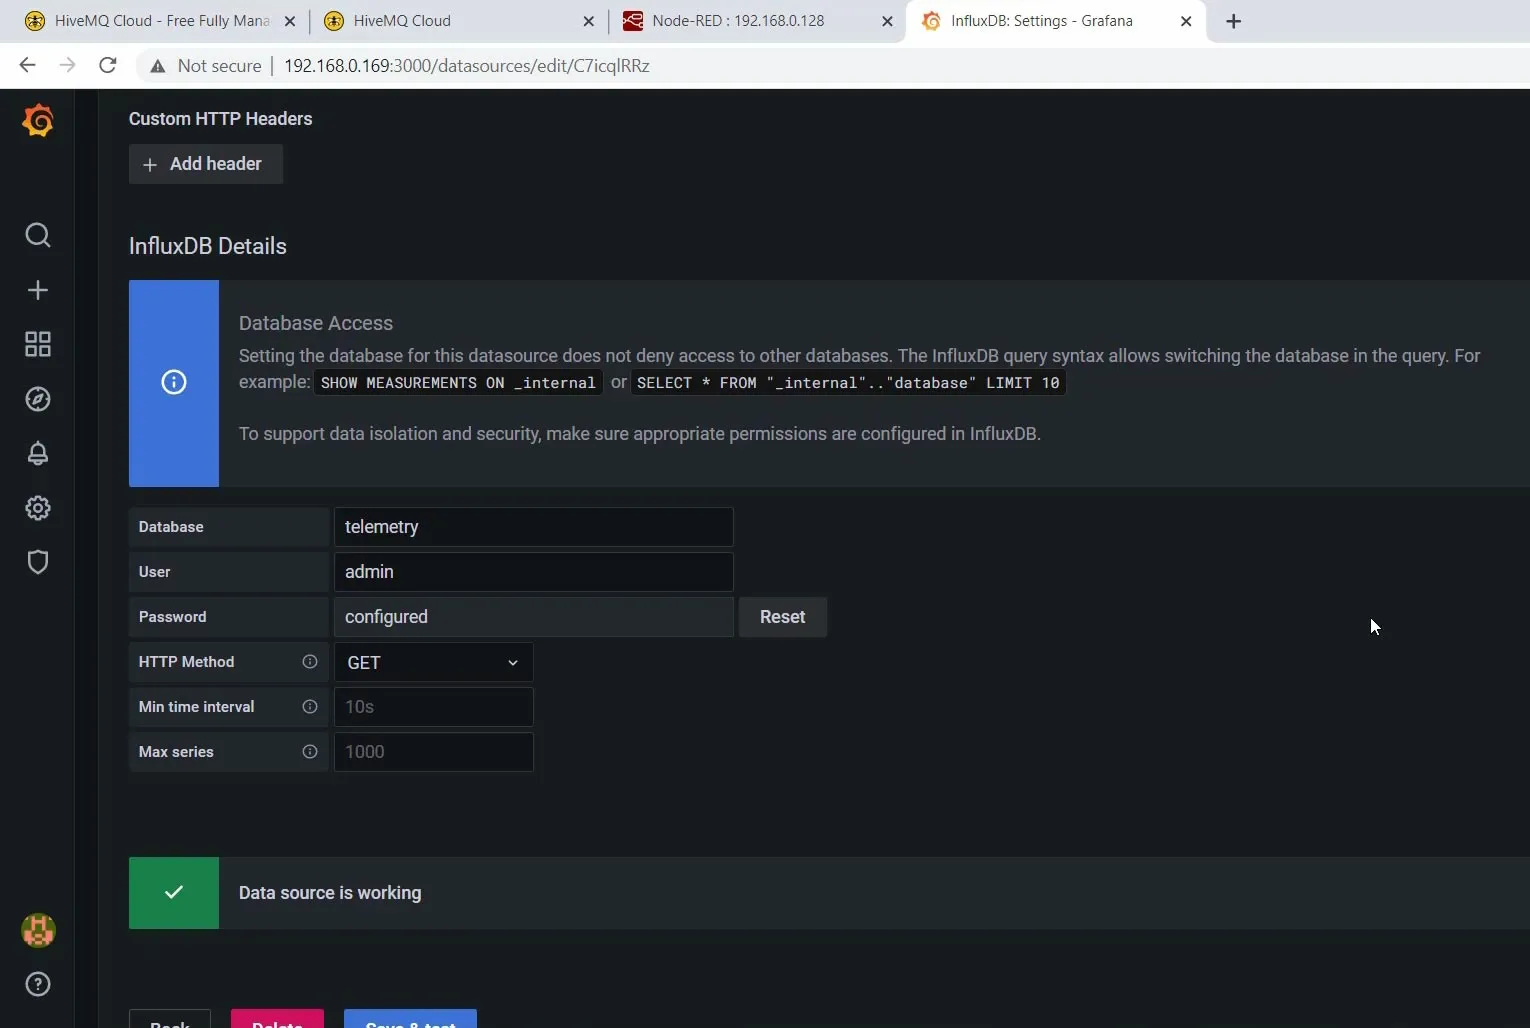
Task: Show HTTP Method info tooltip icon
Action: coord(310,662)
